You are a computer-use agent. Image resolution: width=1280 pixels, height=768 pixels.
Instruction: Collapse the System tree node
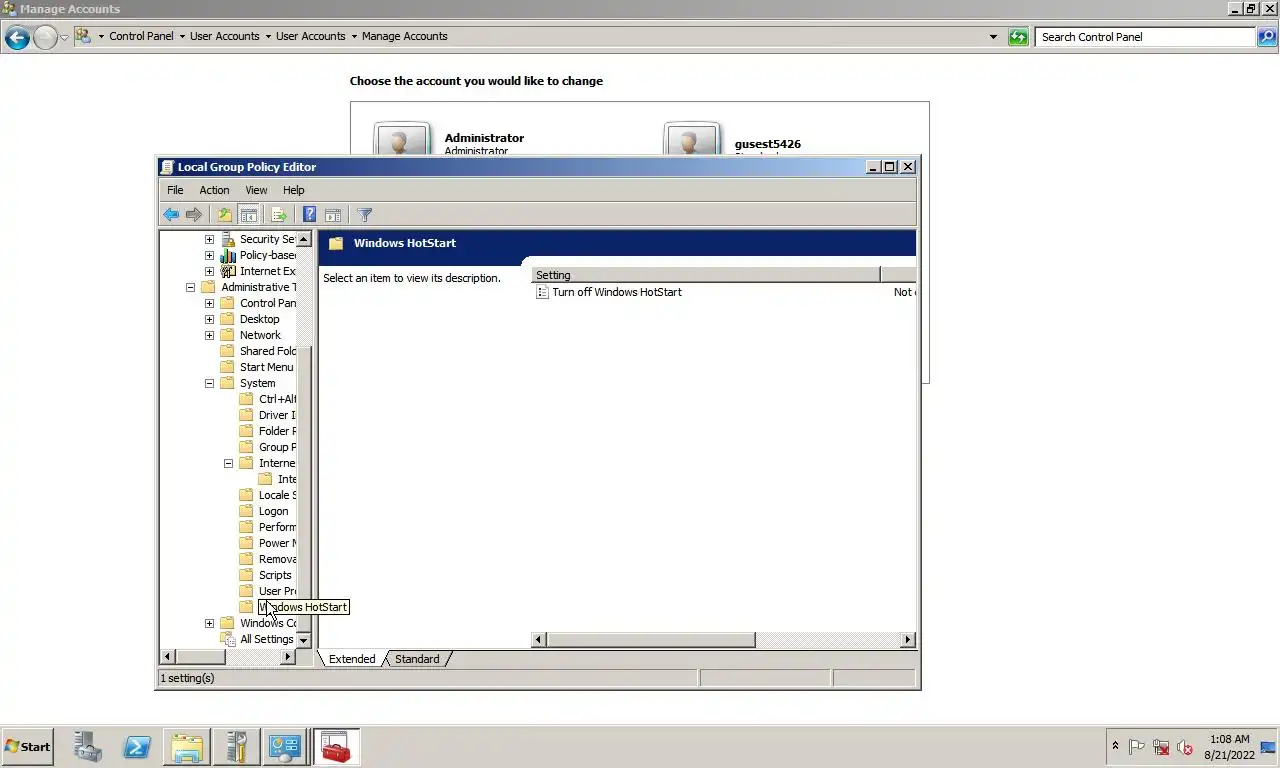click(x=209, y=383)
